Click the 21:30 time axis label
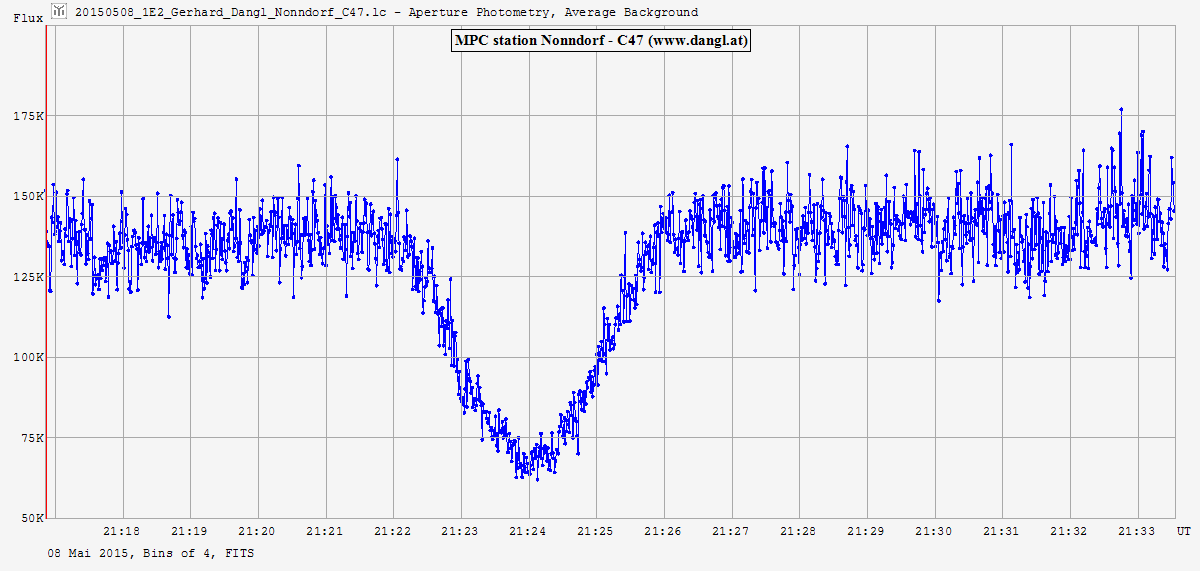The height and width of the screenshot is (571, 1200). click(x=934, y=531)
